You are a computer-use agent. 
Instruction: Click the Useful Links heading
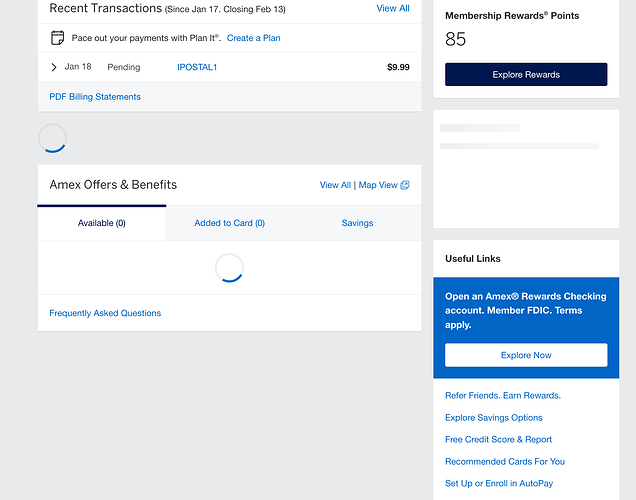coord(473,259)
